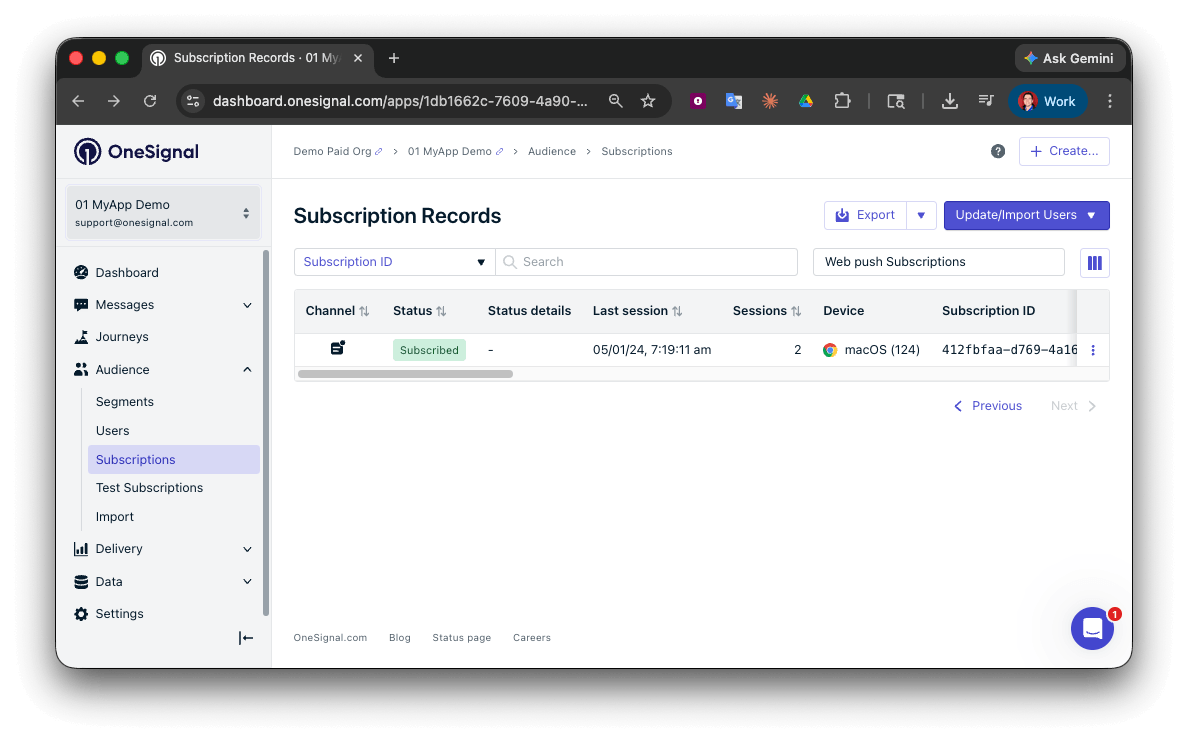The width and height of the screenshot is (1188, 742).
Task: Click the Chrome browser icon in Device cell
Action: [x=830, y=350]
